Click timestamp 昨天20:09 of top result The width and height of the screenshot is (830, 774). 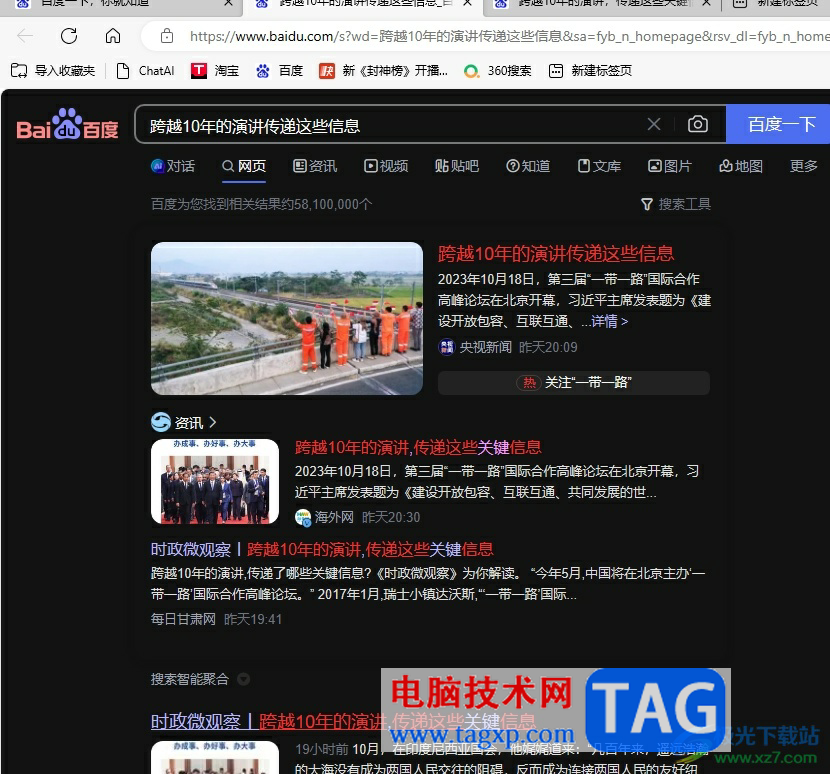[x=548, y=347]
